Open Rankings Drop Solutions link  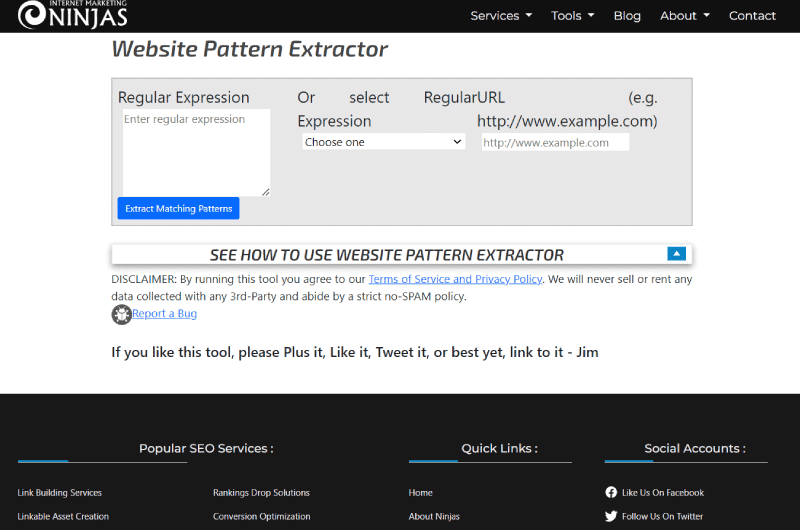(x=261, y=493)
